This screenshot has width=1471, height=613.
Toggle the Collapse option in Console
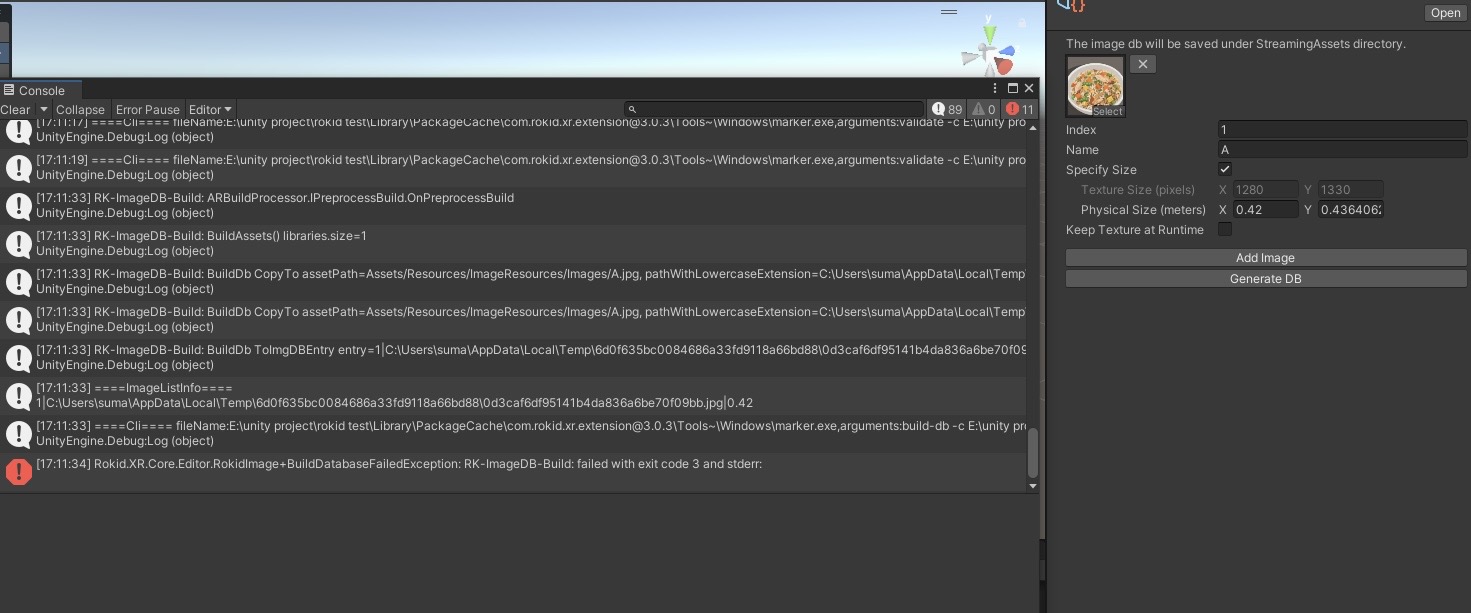(x=80, y=109)
